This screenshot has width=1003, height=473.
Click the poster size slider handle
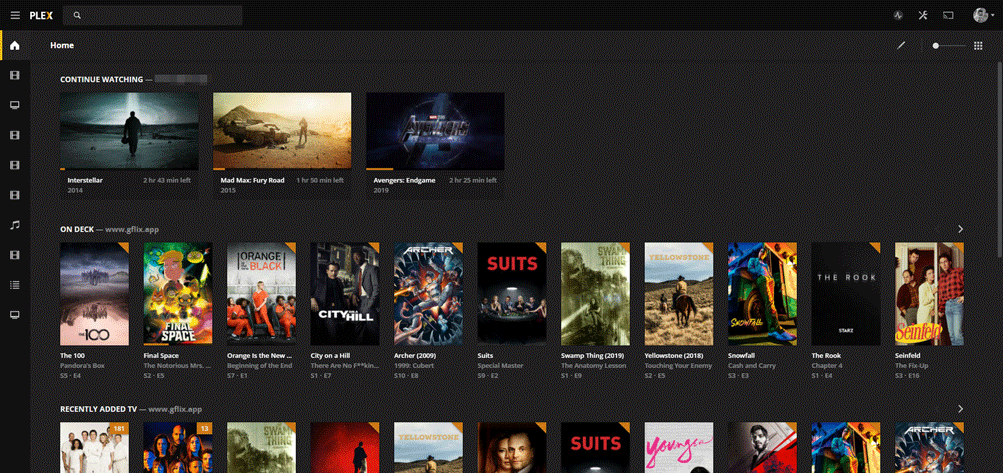(x=936, y=46)
